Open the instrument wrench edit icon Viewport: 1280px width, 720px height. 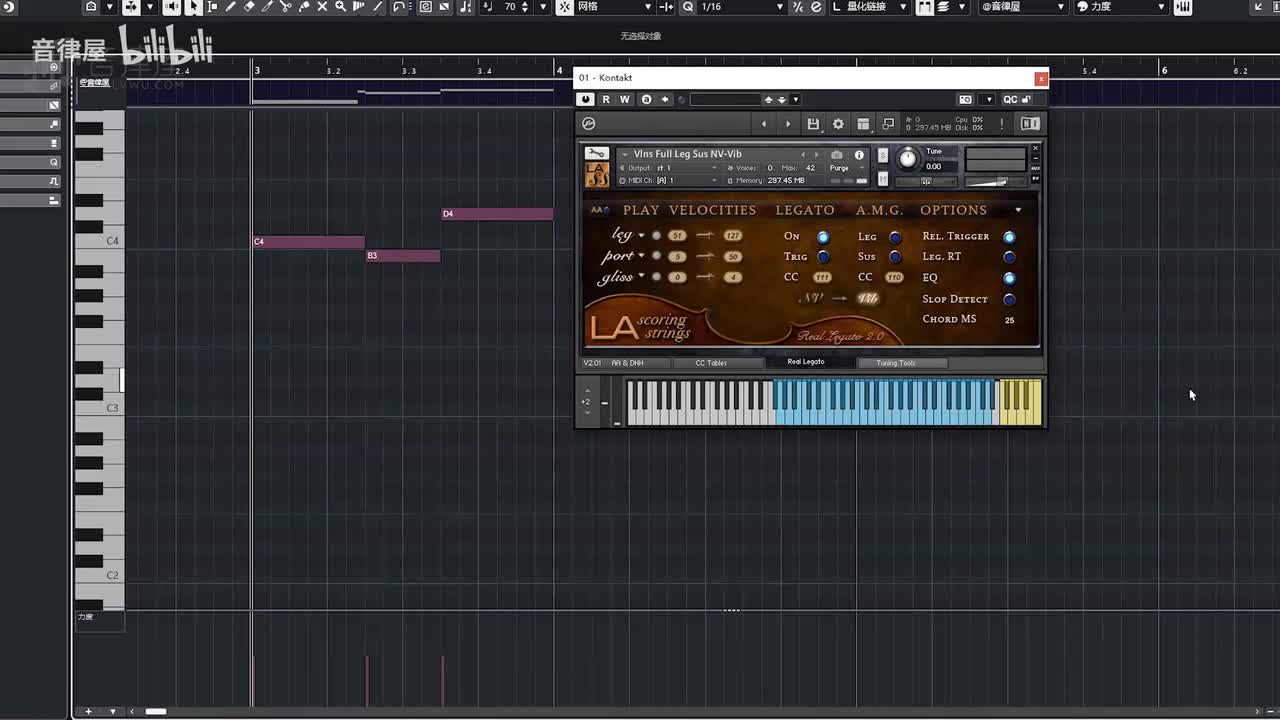597,153
